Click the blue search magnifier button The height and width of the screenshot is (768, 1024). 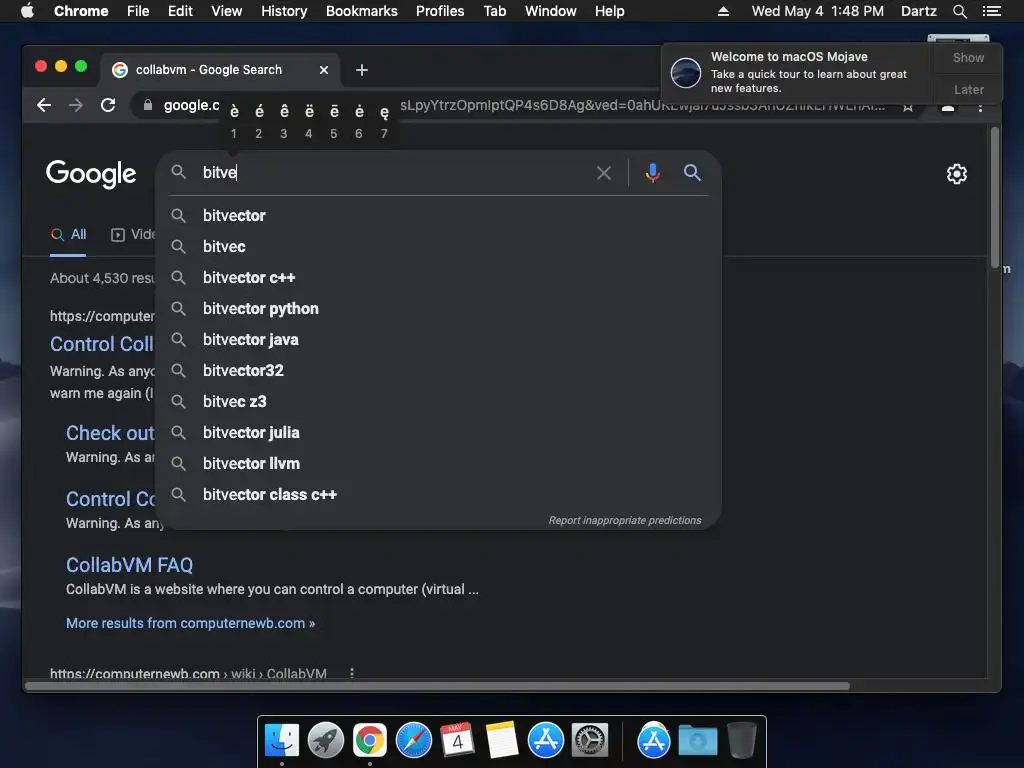coord(692,173)
